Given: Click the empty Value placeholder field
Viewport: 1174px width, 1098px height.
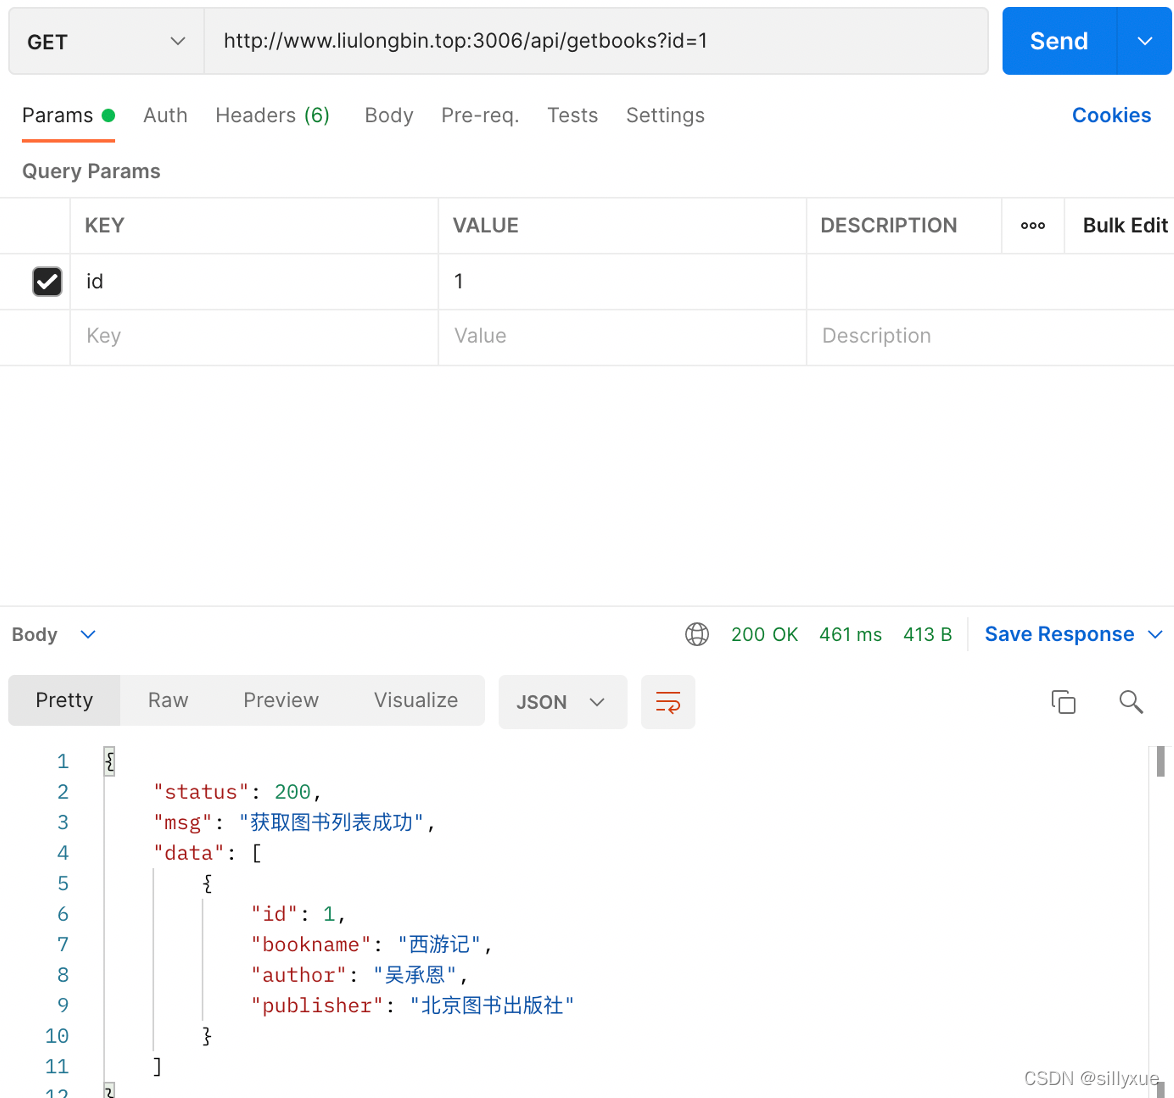Looking at the screenshot, I should point(622,336).
